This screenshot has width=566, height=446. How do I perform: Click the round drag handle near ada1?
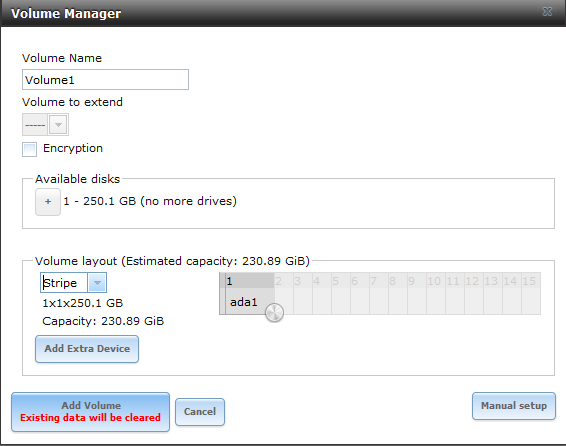274,312
